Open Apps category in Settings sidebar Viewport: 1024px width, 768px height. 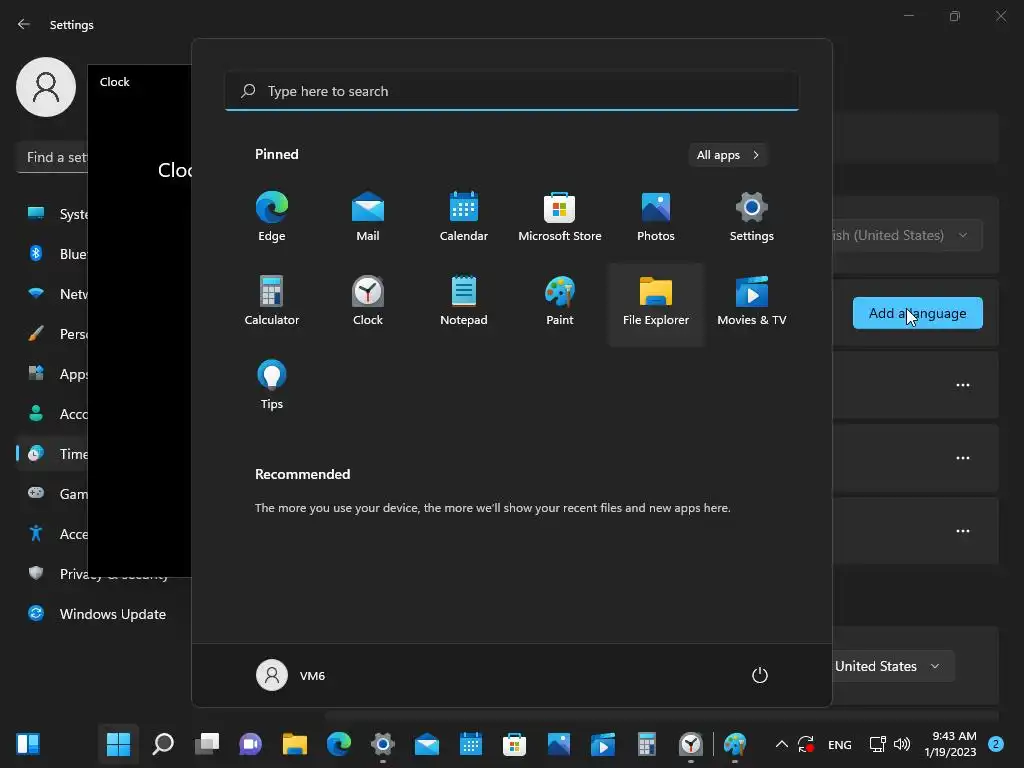point(52,374)
